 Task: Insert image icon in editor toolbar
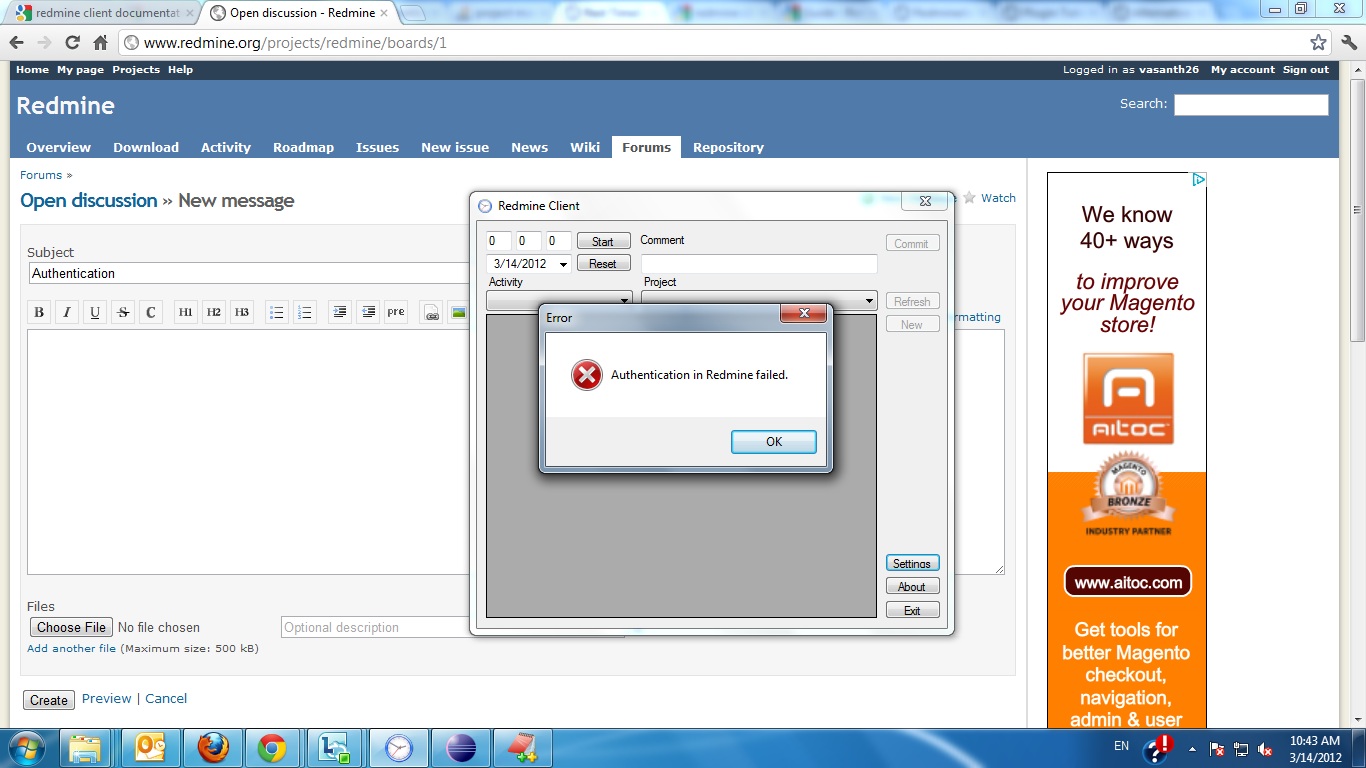pos(459,312)
